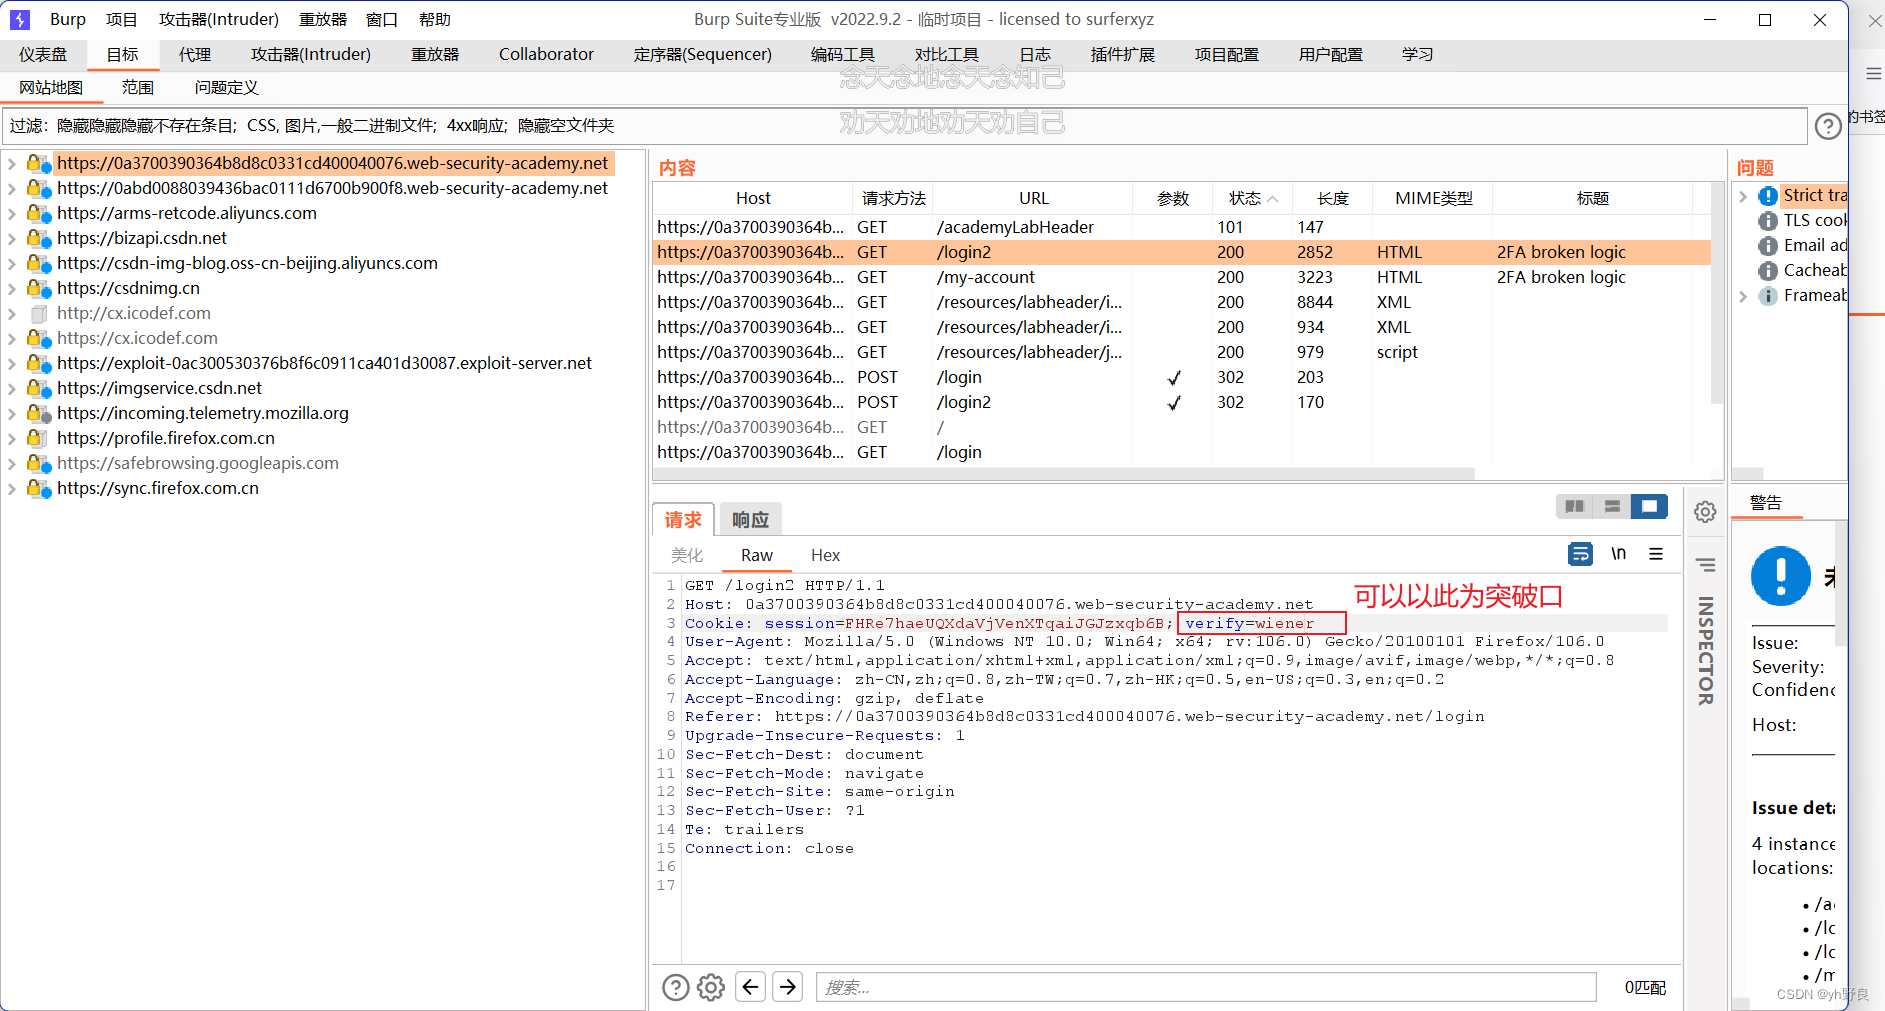Expand the Strict transport issue entry
Viewport: 1885px width, 1011px height.
(x=1743, y=196)
